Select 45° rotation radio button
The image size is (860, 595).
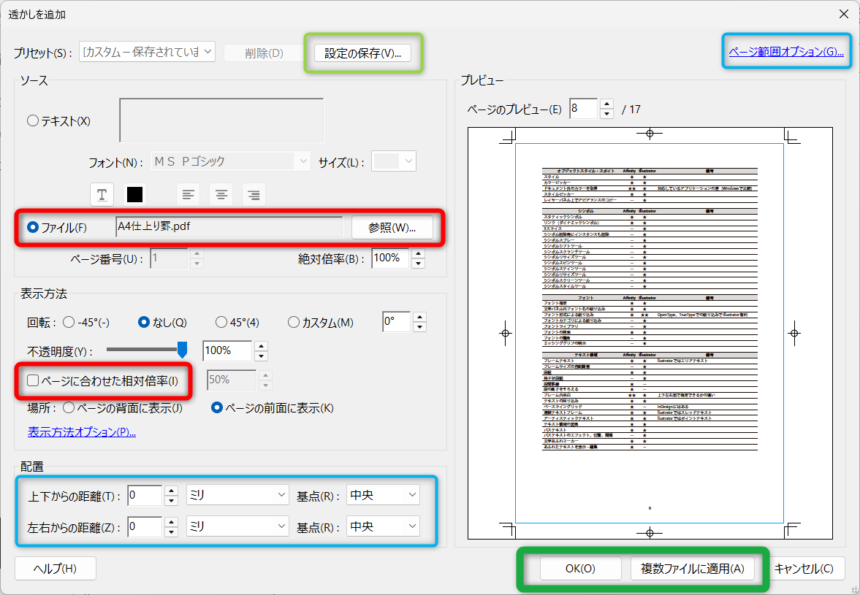click(x=223, y=322)
